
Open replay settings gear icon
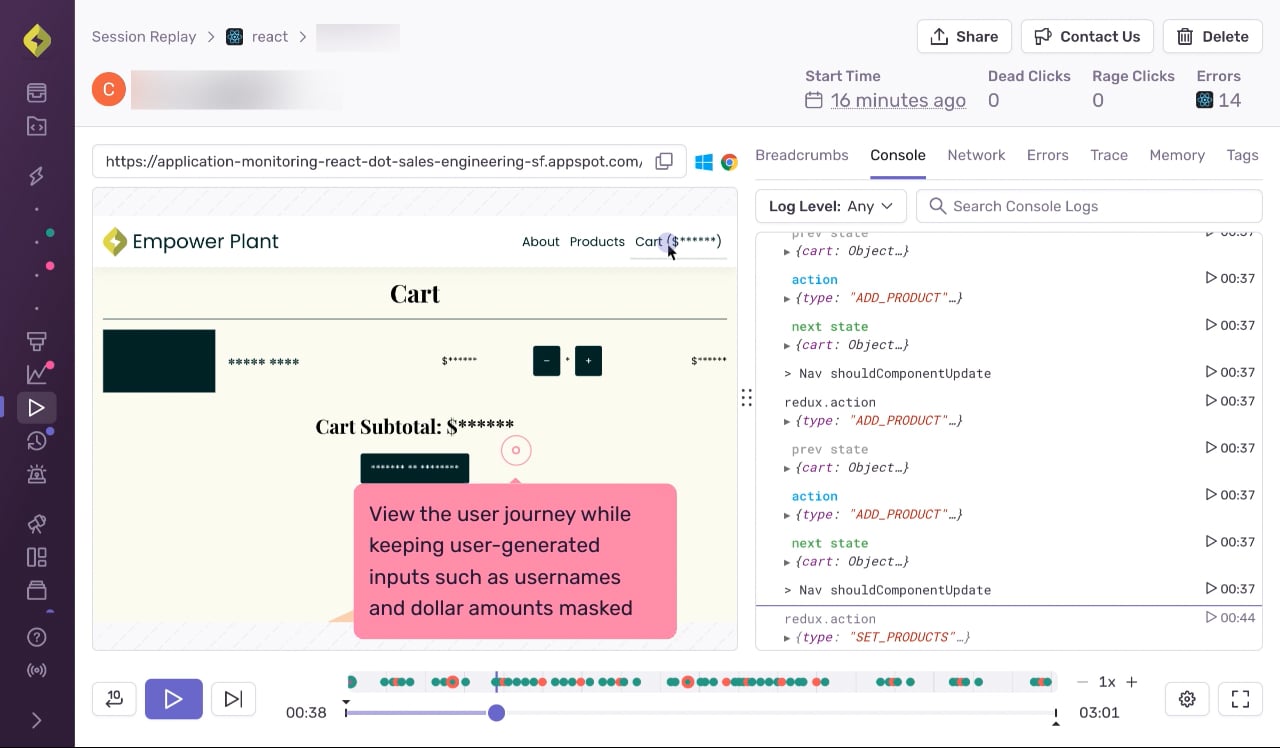coord(1187,699)
